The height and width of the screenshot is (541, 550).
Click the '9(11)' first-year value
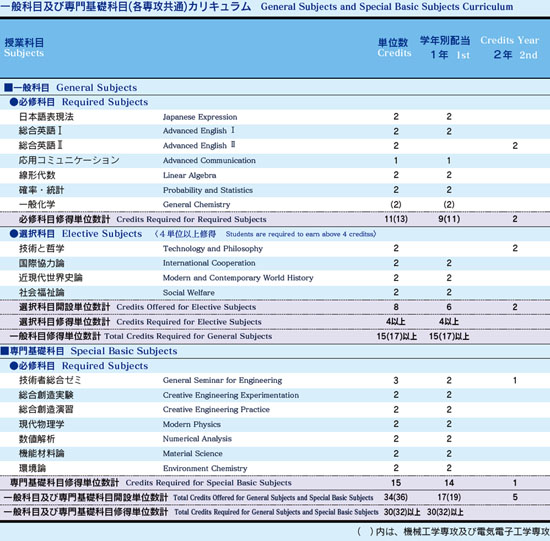449,219
